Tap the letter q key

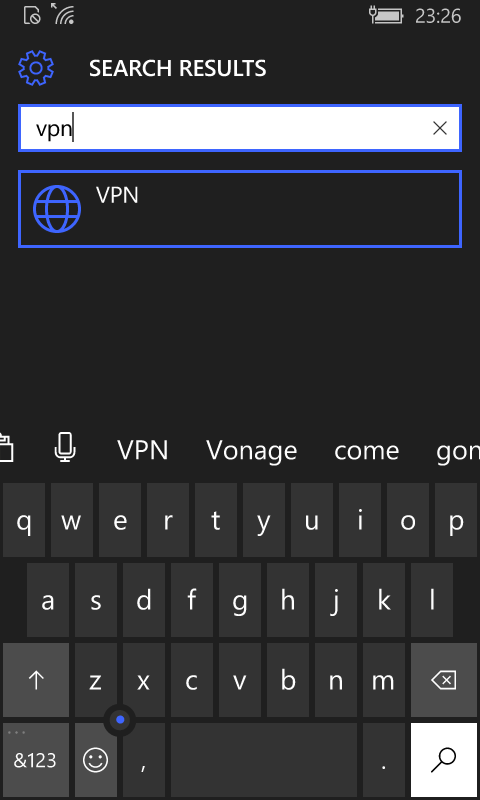(24, 520)
